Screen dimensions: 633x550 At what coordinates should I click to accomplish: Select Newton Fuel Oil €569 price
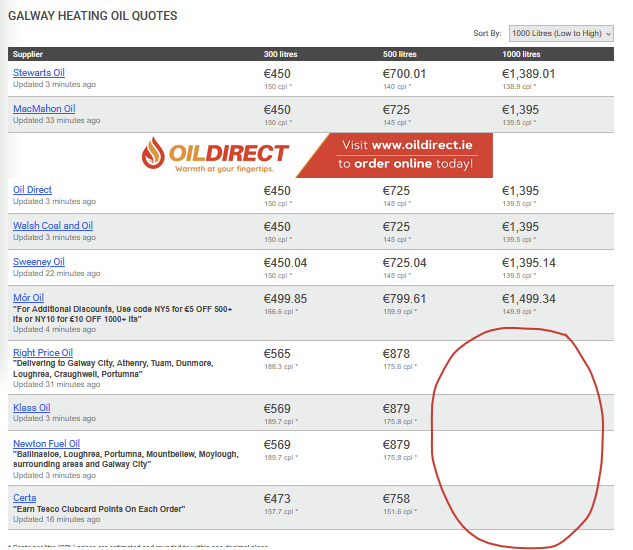pos(277,445)
